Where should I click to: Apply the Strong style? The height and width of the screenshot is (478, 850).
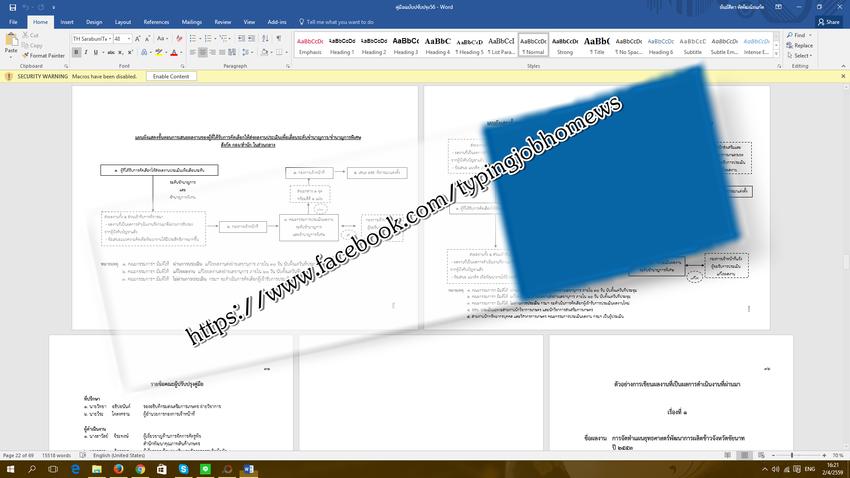pos(565,46)
